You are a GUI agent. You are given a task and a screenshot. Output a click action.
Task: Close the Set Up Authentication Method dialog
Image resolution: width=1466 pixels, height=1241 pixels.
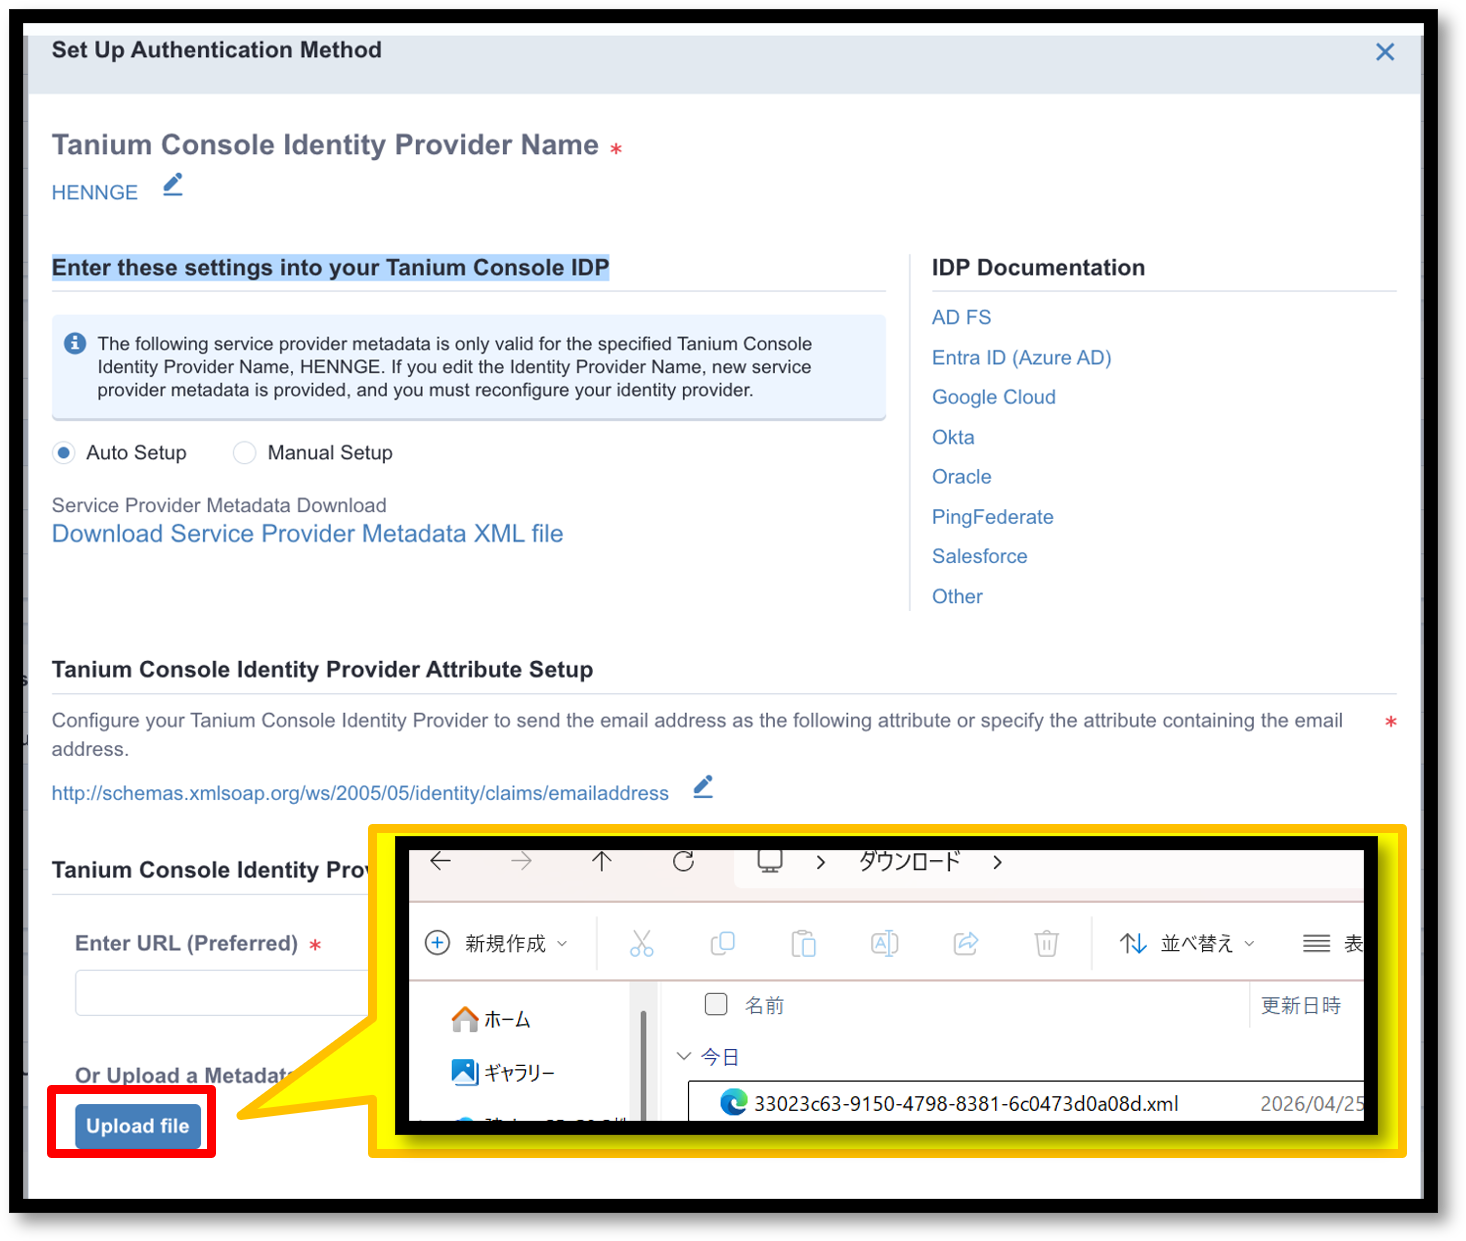pyautogui.click(x=1384, y=52)
